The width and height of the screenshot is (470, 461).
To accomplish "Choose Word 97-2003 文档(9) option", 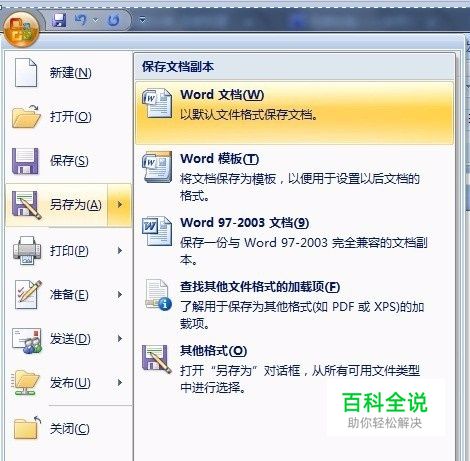I will 294,241.
